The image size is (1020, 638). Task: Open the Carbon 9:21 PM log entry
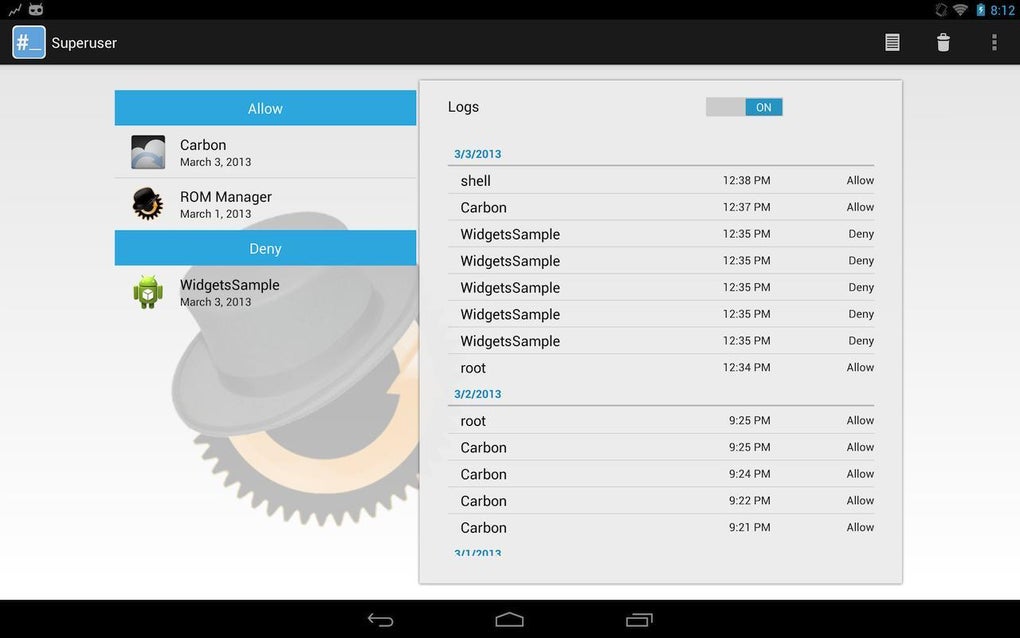[661, 527]
